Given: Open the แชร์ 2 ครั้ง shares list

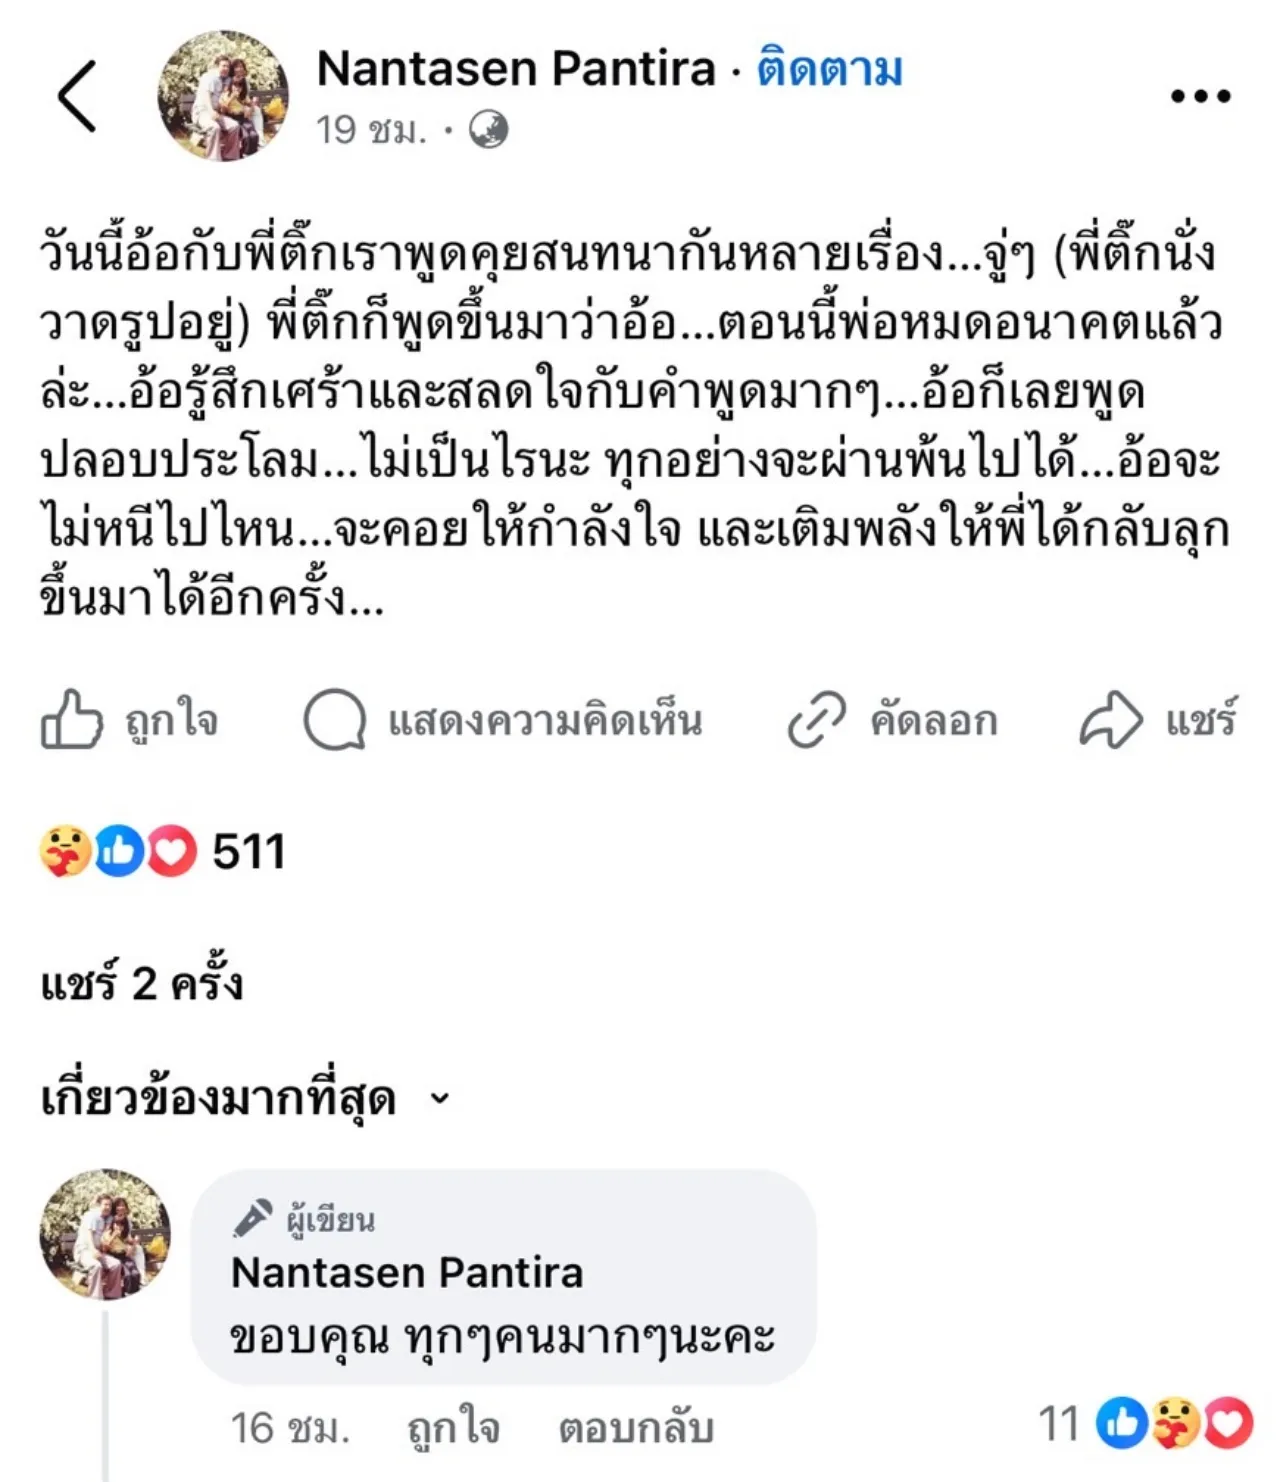Looking at the screenshot, I should coord(141,984).
